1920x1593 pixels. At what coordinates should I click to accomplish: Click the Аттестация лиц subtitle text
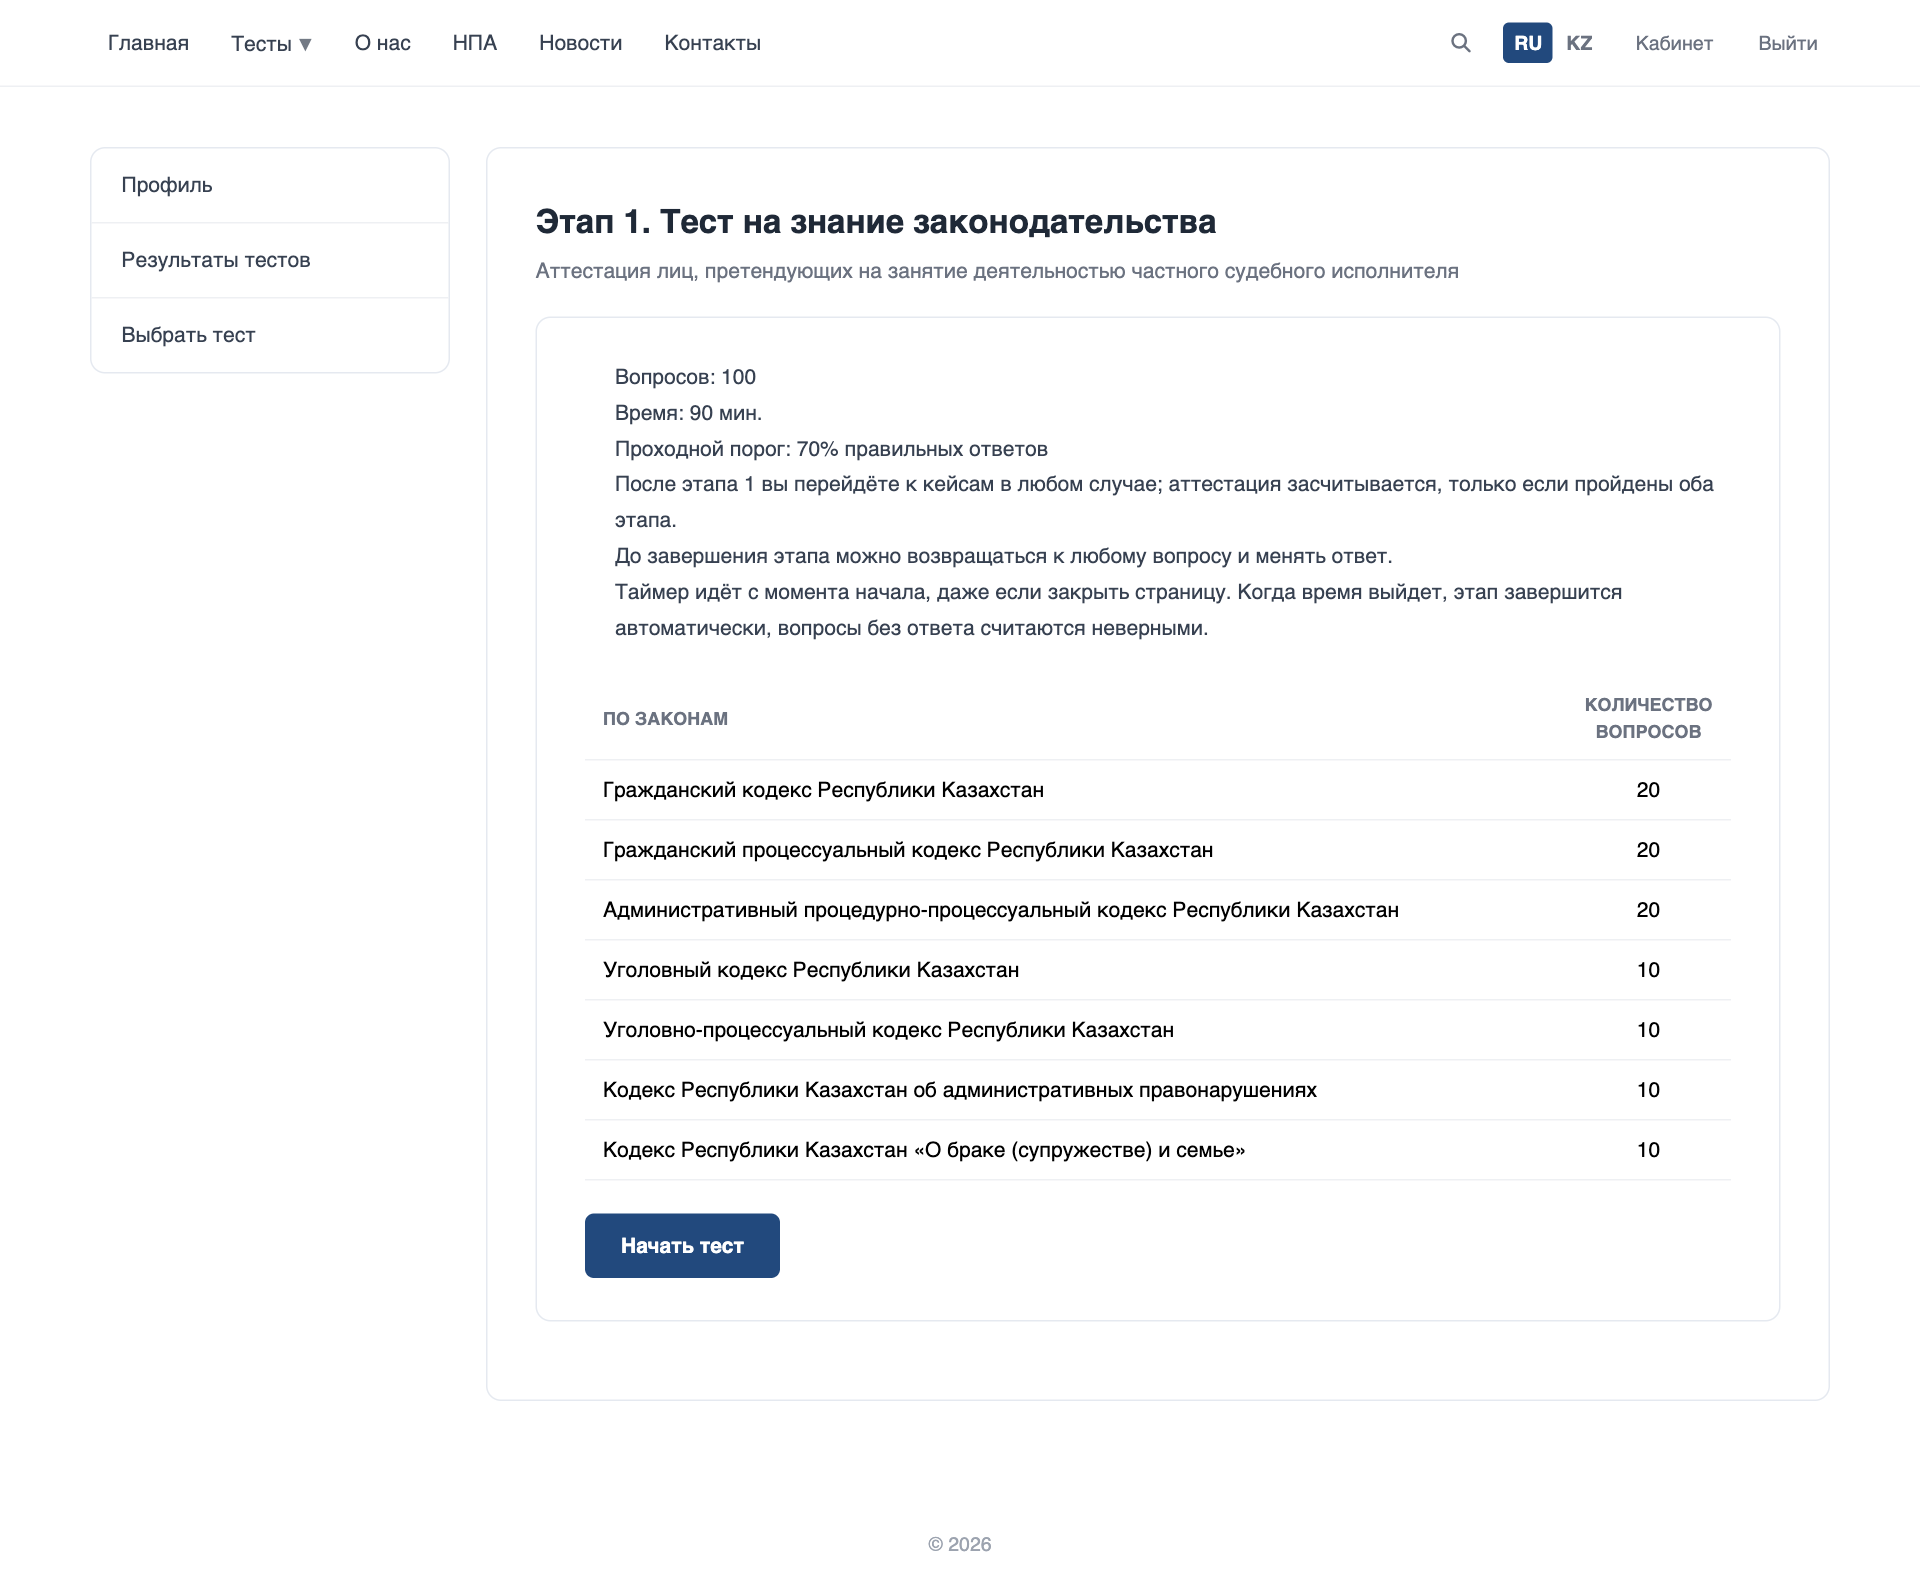997,271
